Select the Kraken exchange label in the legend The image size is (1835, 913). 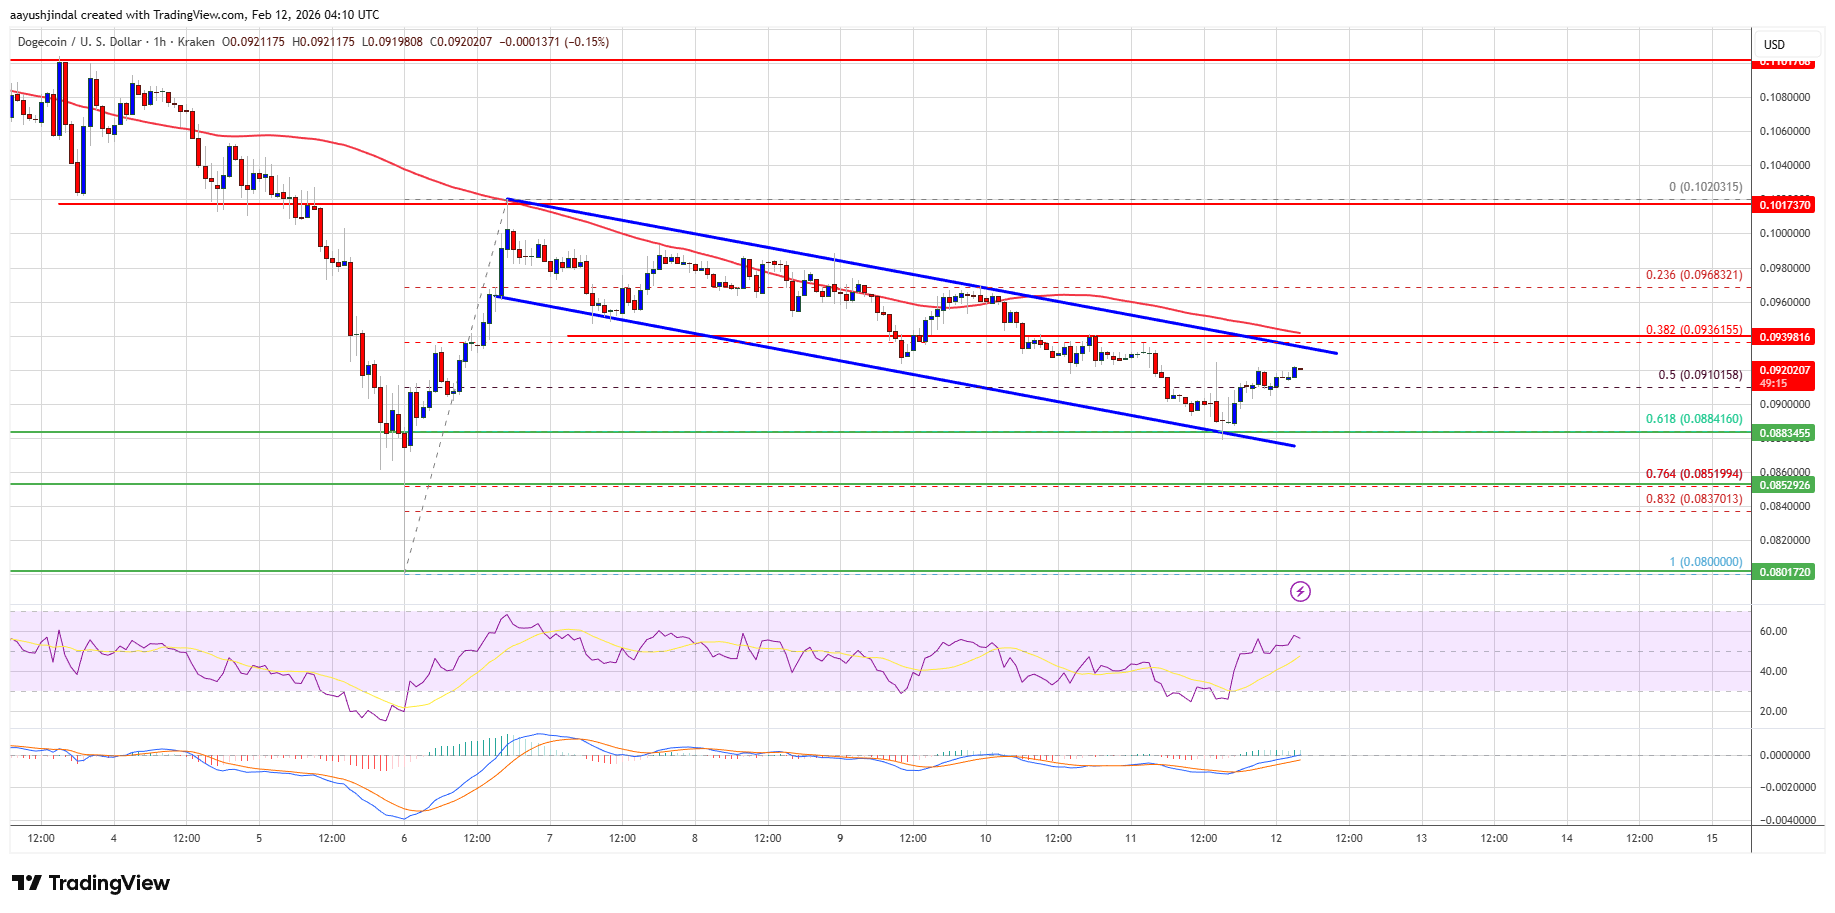(196, 42)
